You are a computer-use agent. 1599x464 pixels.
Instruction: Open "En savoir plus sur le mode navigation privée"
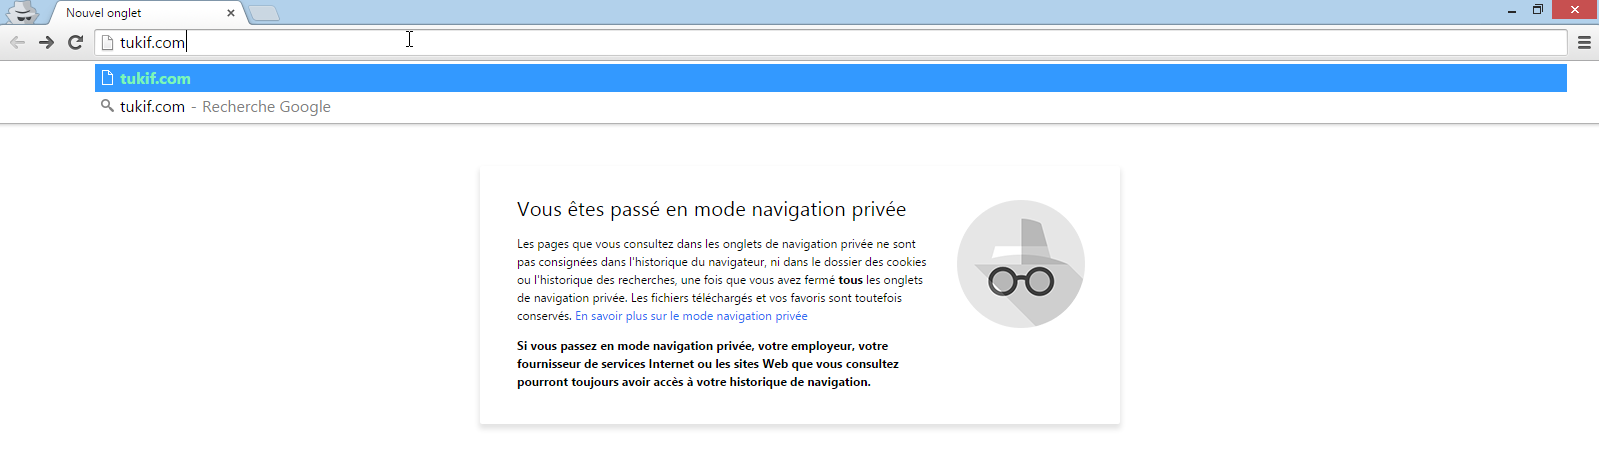pyautogui.click(x=691, y=316)
